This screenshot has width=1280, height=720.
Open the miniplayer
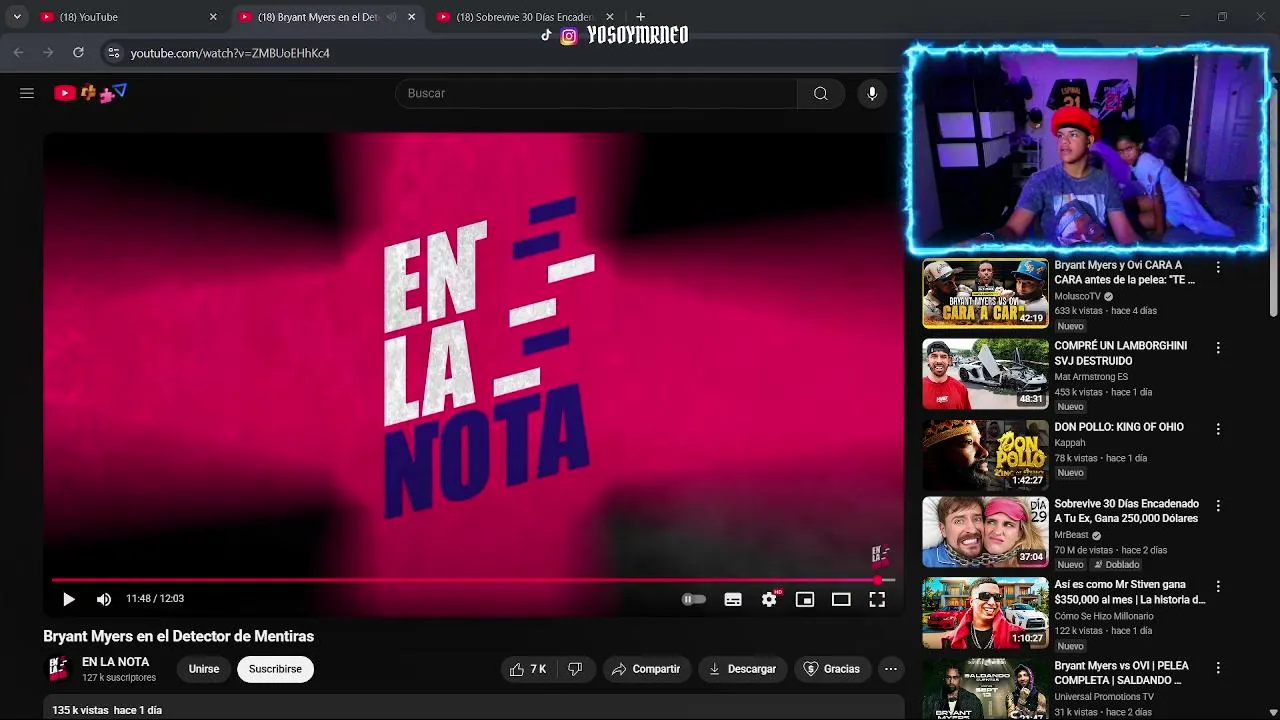(x=805, y=599)
